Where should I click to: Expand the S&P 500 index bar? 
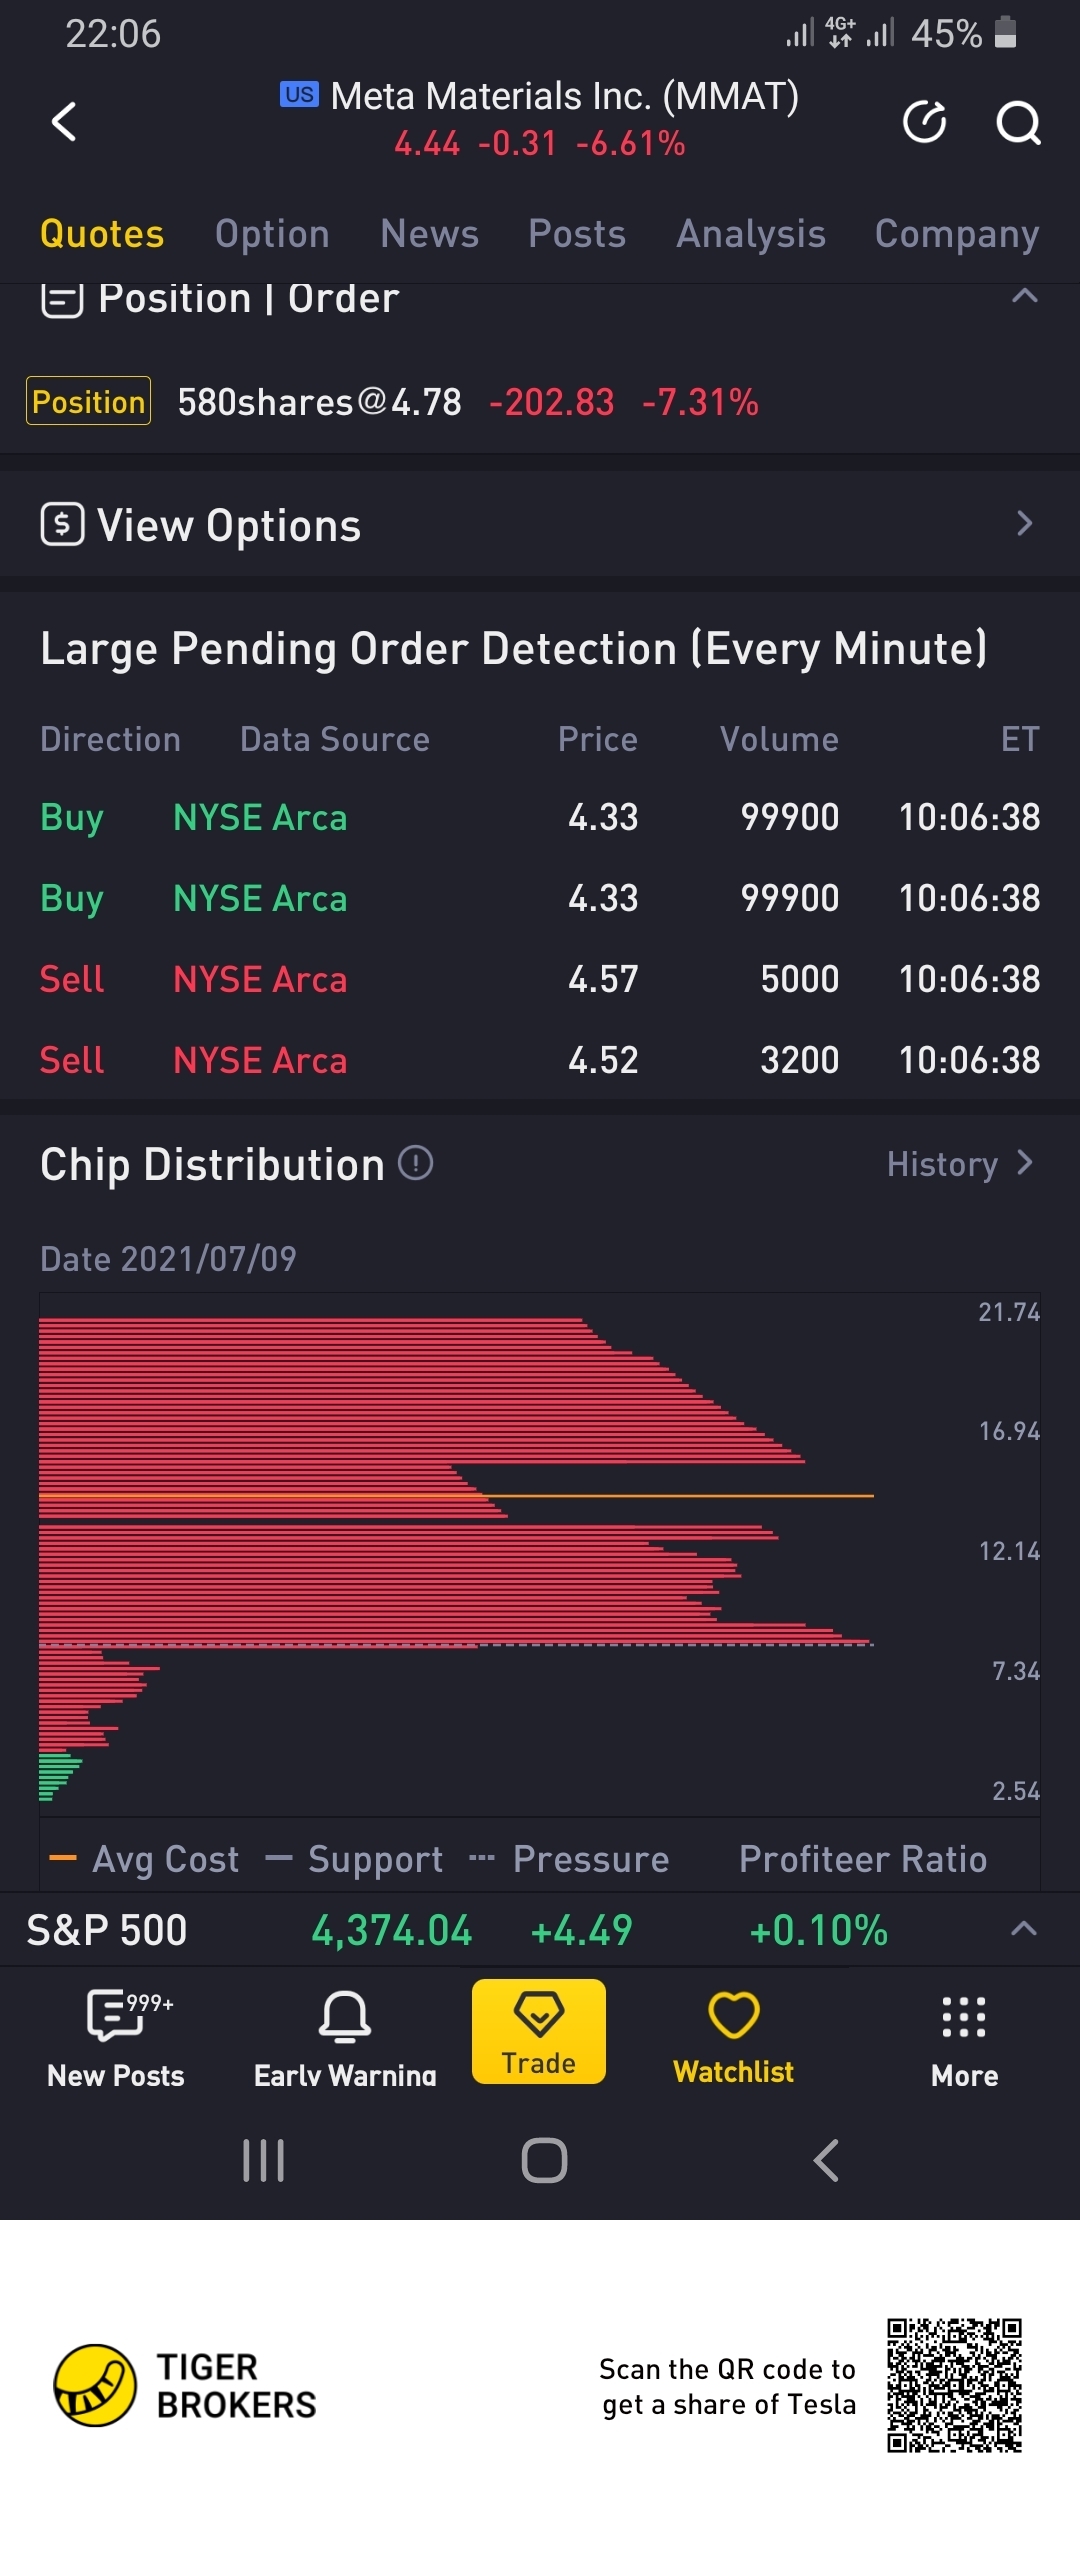click(x=1023, y=1929)
